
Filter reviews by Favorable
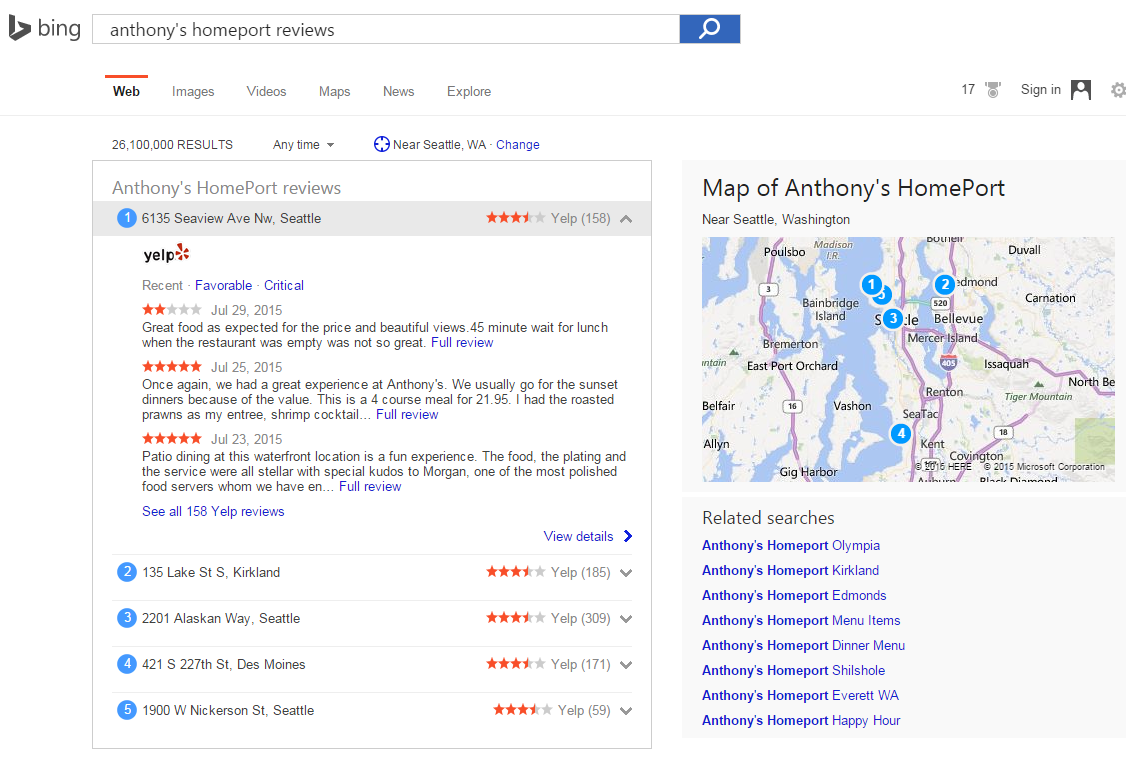click(223, 285)
